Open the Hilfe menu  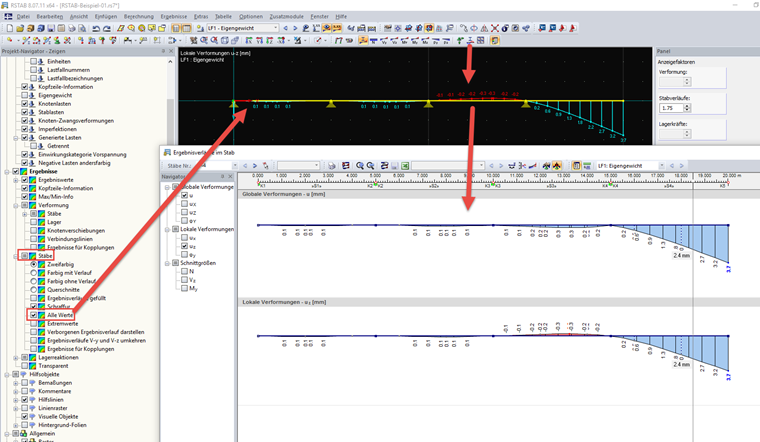pyautogui.click(x=341, y=16)
